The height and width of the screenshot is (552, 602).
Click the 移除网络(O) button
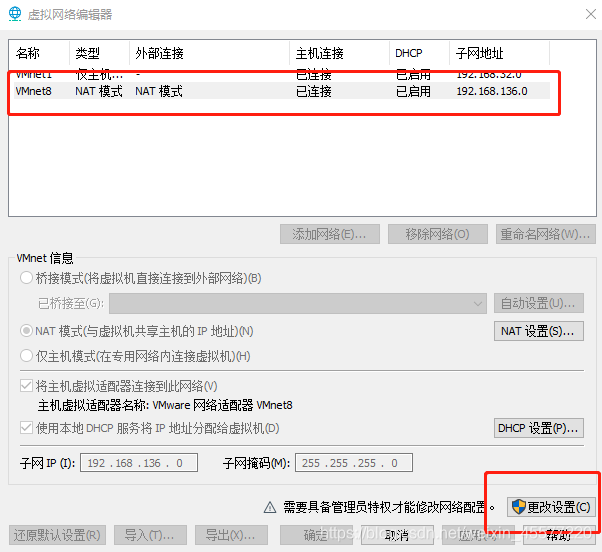(x=438, y=234)
